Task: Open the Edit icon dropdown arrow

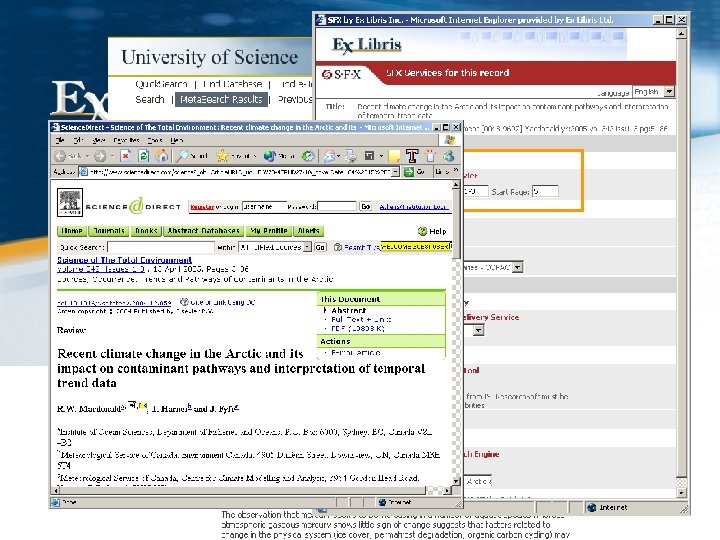Action: pos(381,156)
